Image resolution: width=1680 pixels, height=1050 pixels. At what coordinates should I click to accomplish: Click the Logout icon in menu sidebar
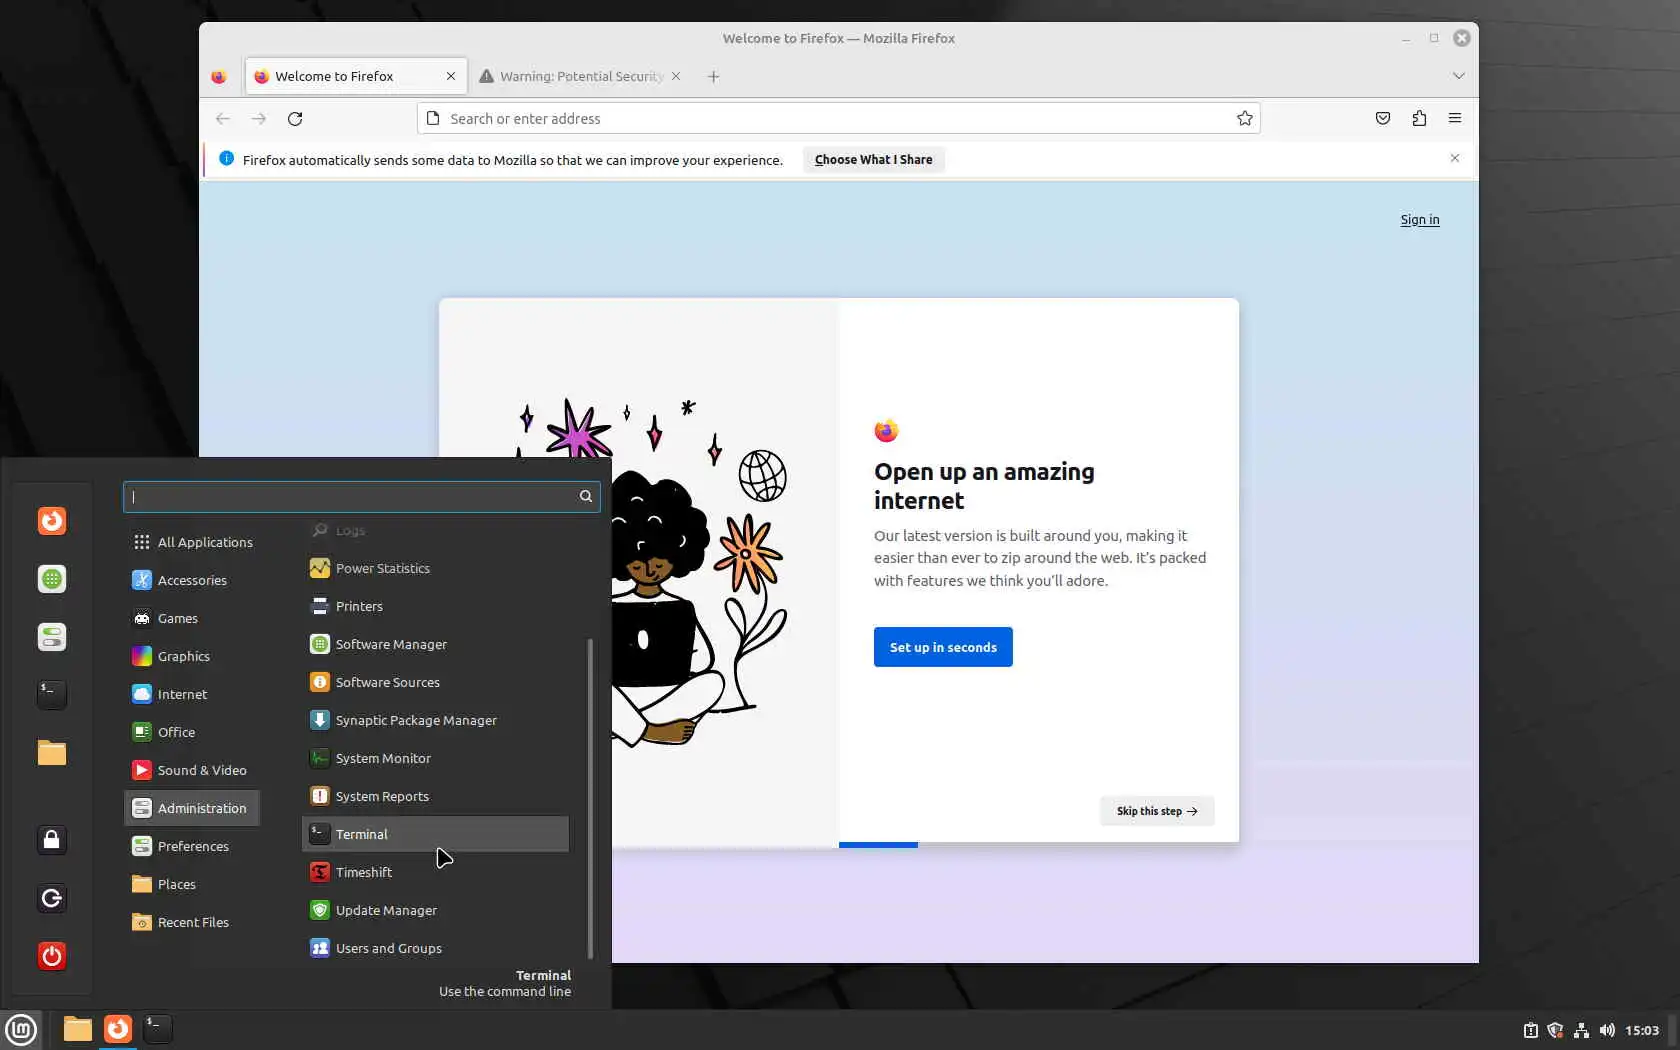coord(52,898)
